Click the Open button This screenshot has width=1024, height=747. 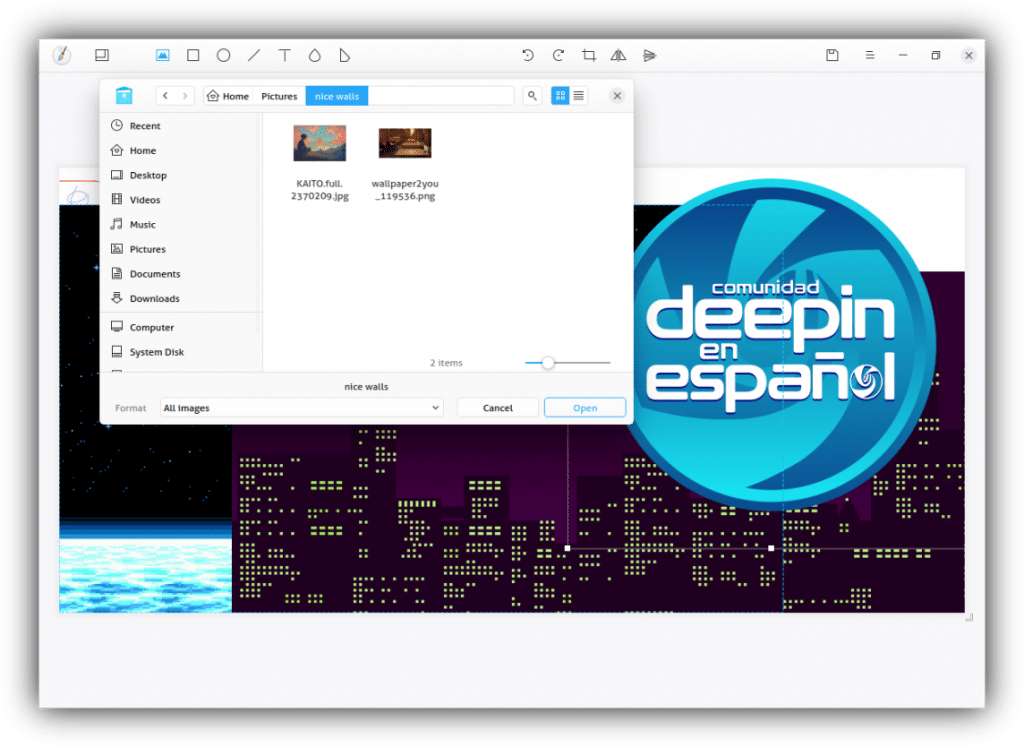(x=585, y=408)
